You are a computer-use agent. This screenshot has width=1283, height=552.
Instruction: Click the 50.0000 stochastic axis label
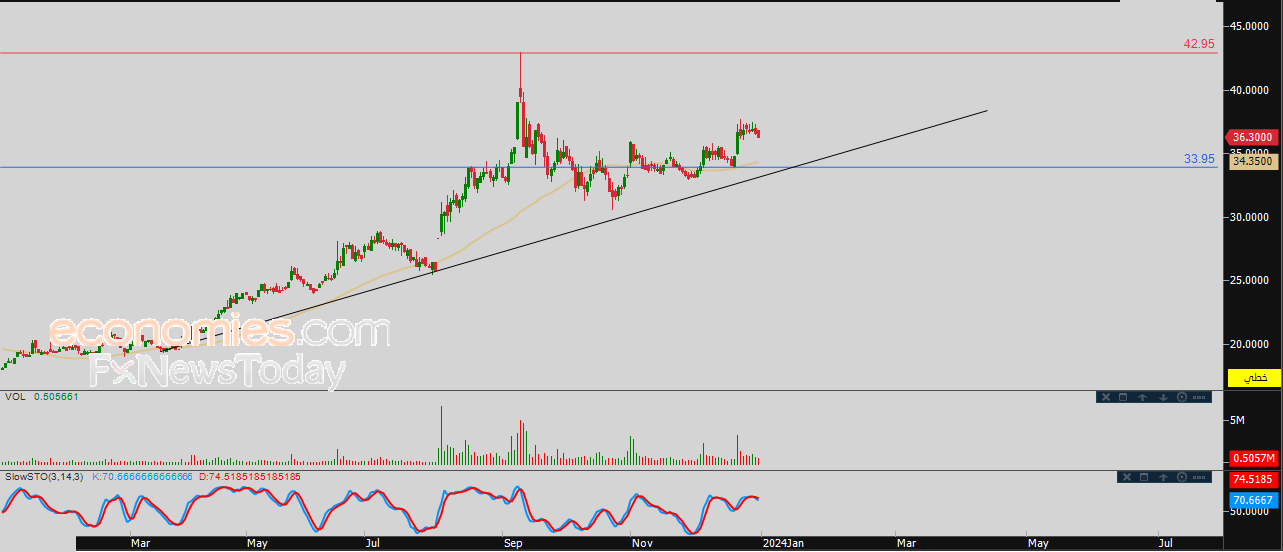(x=1251, y=511)
